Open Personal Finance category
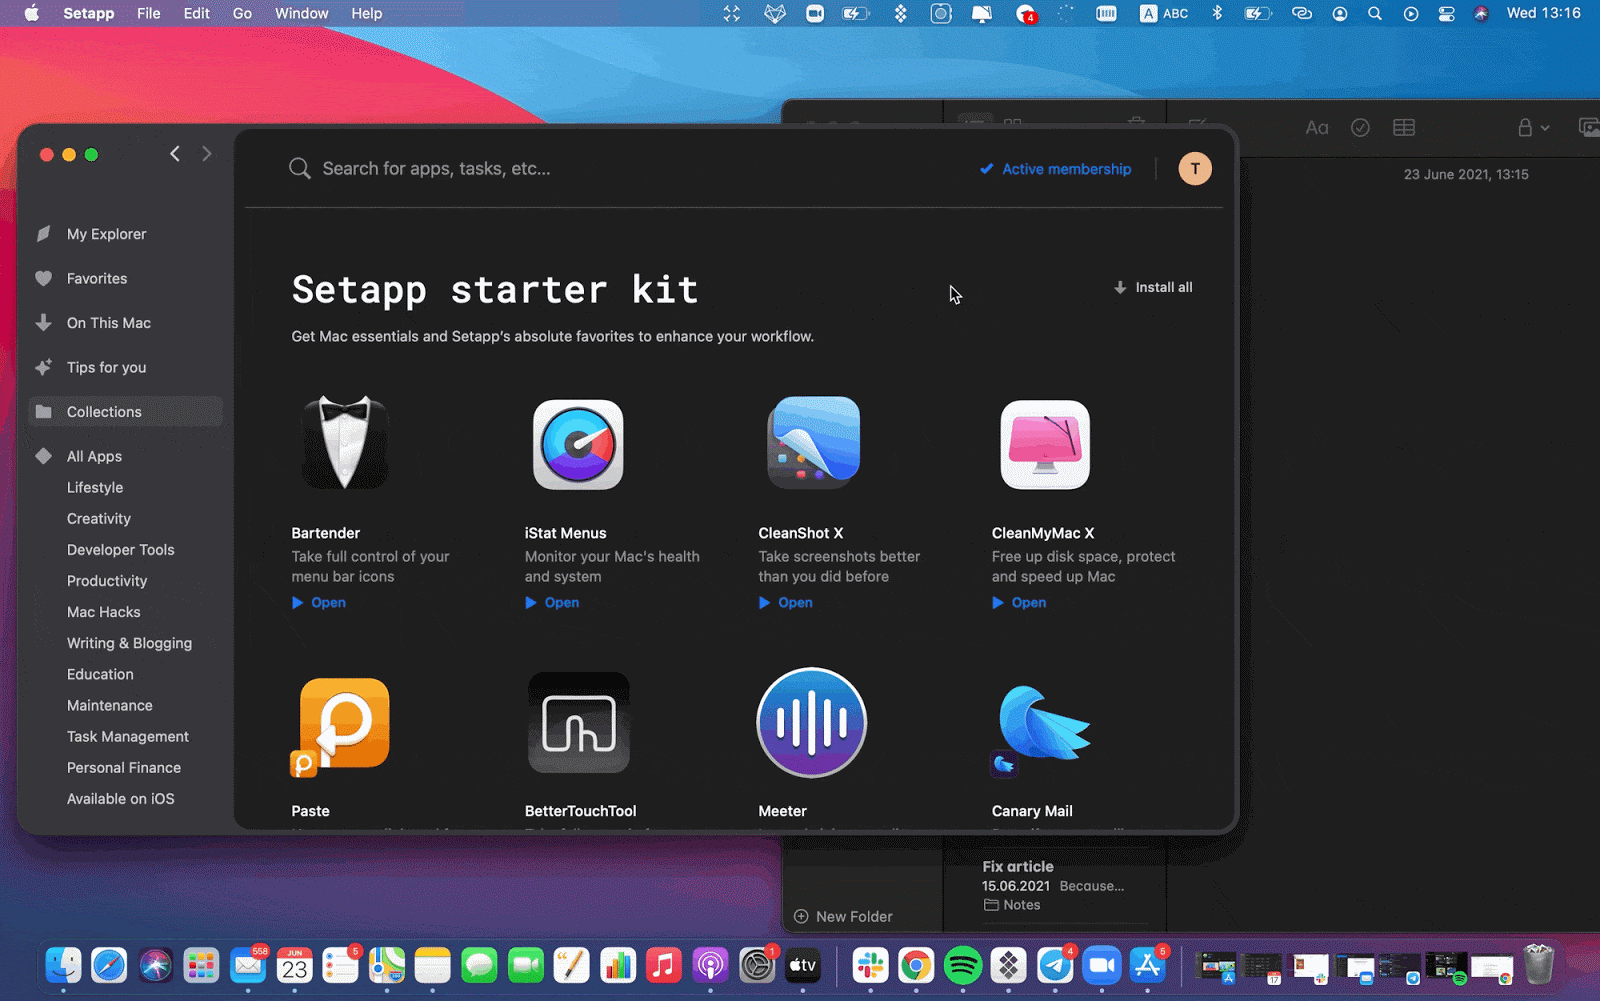The height and width of the screenshot is (1001, 1600). pos(124,767)
